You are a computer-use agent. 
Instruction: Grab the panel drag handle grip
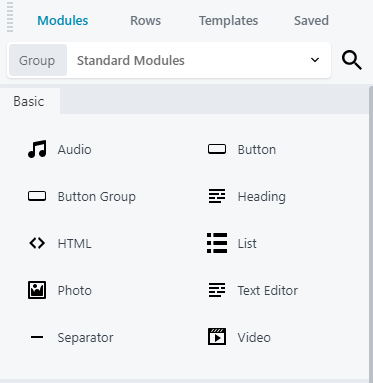pyautogui.click(x=10, y=17)
